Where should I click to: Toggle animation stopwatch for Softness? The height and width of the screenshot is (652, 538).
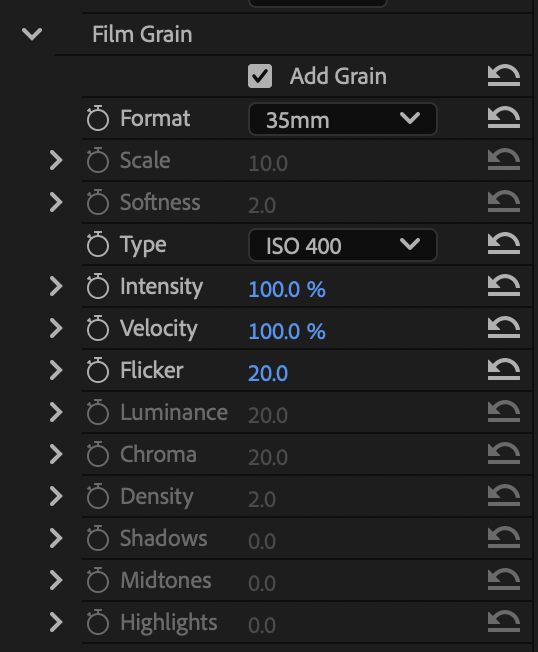[98, 203]
